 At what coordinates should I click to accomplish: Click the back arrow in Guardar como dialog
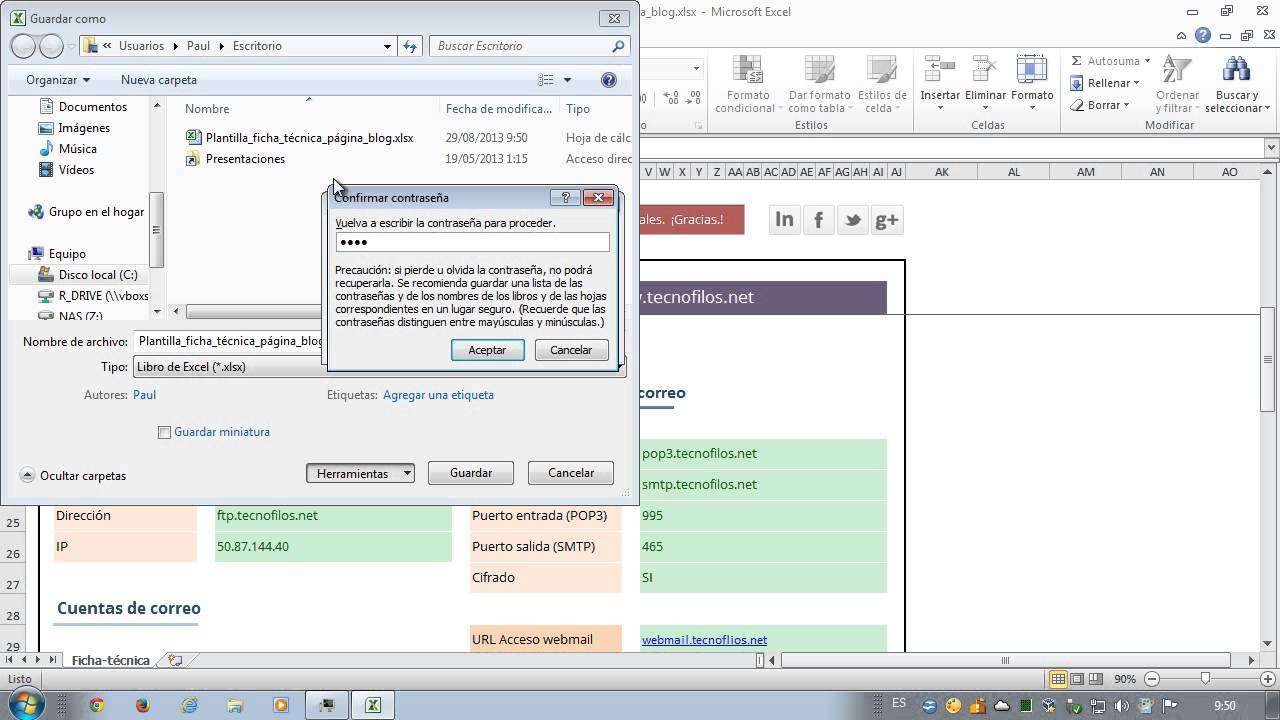(23, 46)
